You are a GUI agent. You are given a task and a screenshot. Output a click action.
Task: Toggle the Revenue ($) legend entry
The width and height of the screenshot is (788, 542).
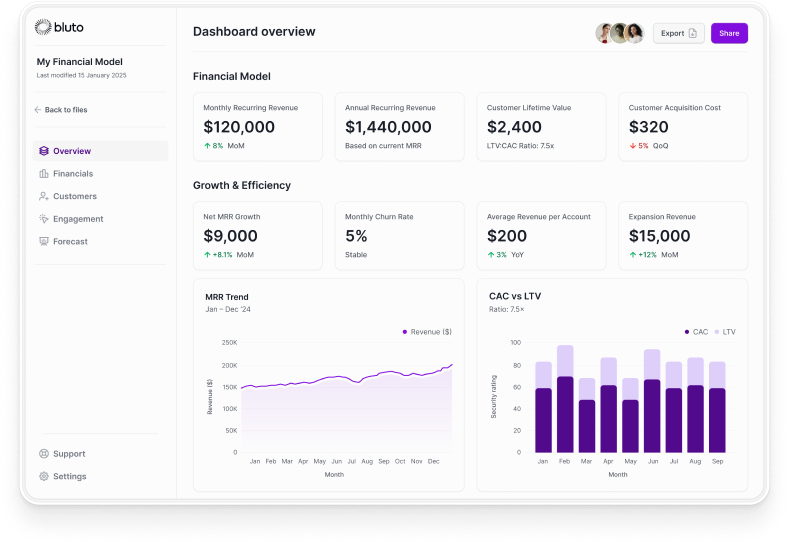[427, 331]
